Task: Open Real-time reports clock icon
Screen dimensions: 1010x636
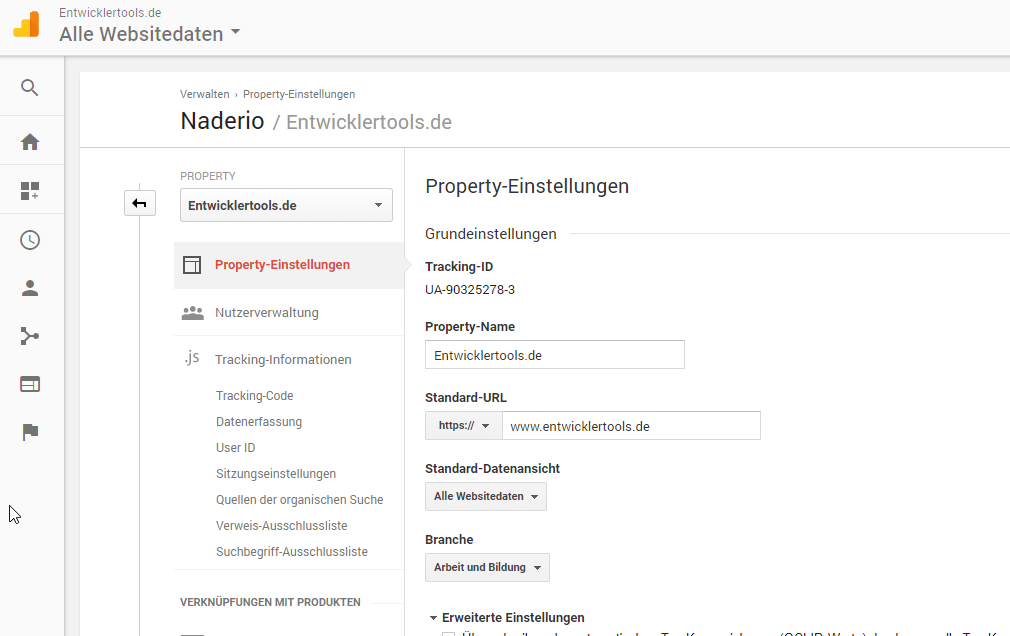Action: 30,240
